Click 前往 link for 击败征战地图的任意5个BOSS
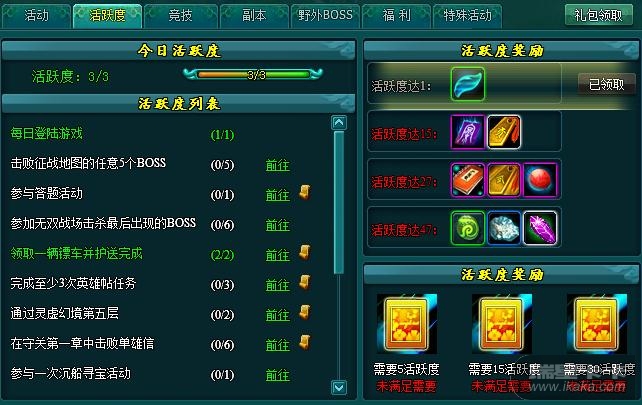 coord(278,165)
